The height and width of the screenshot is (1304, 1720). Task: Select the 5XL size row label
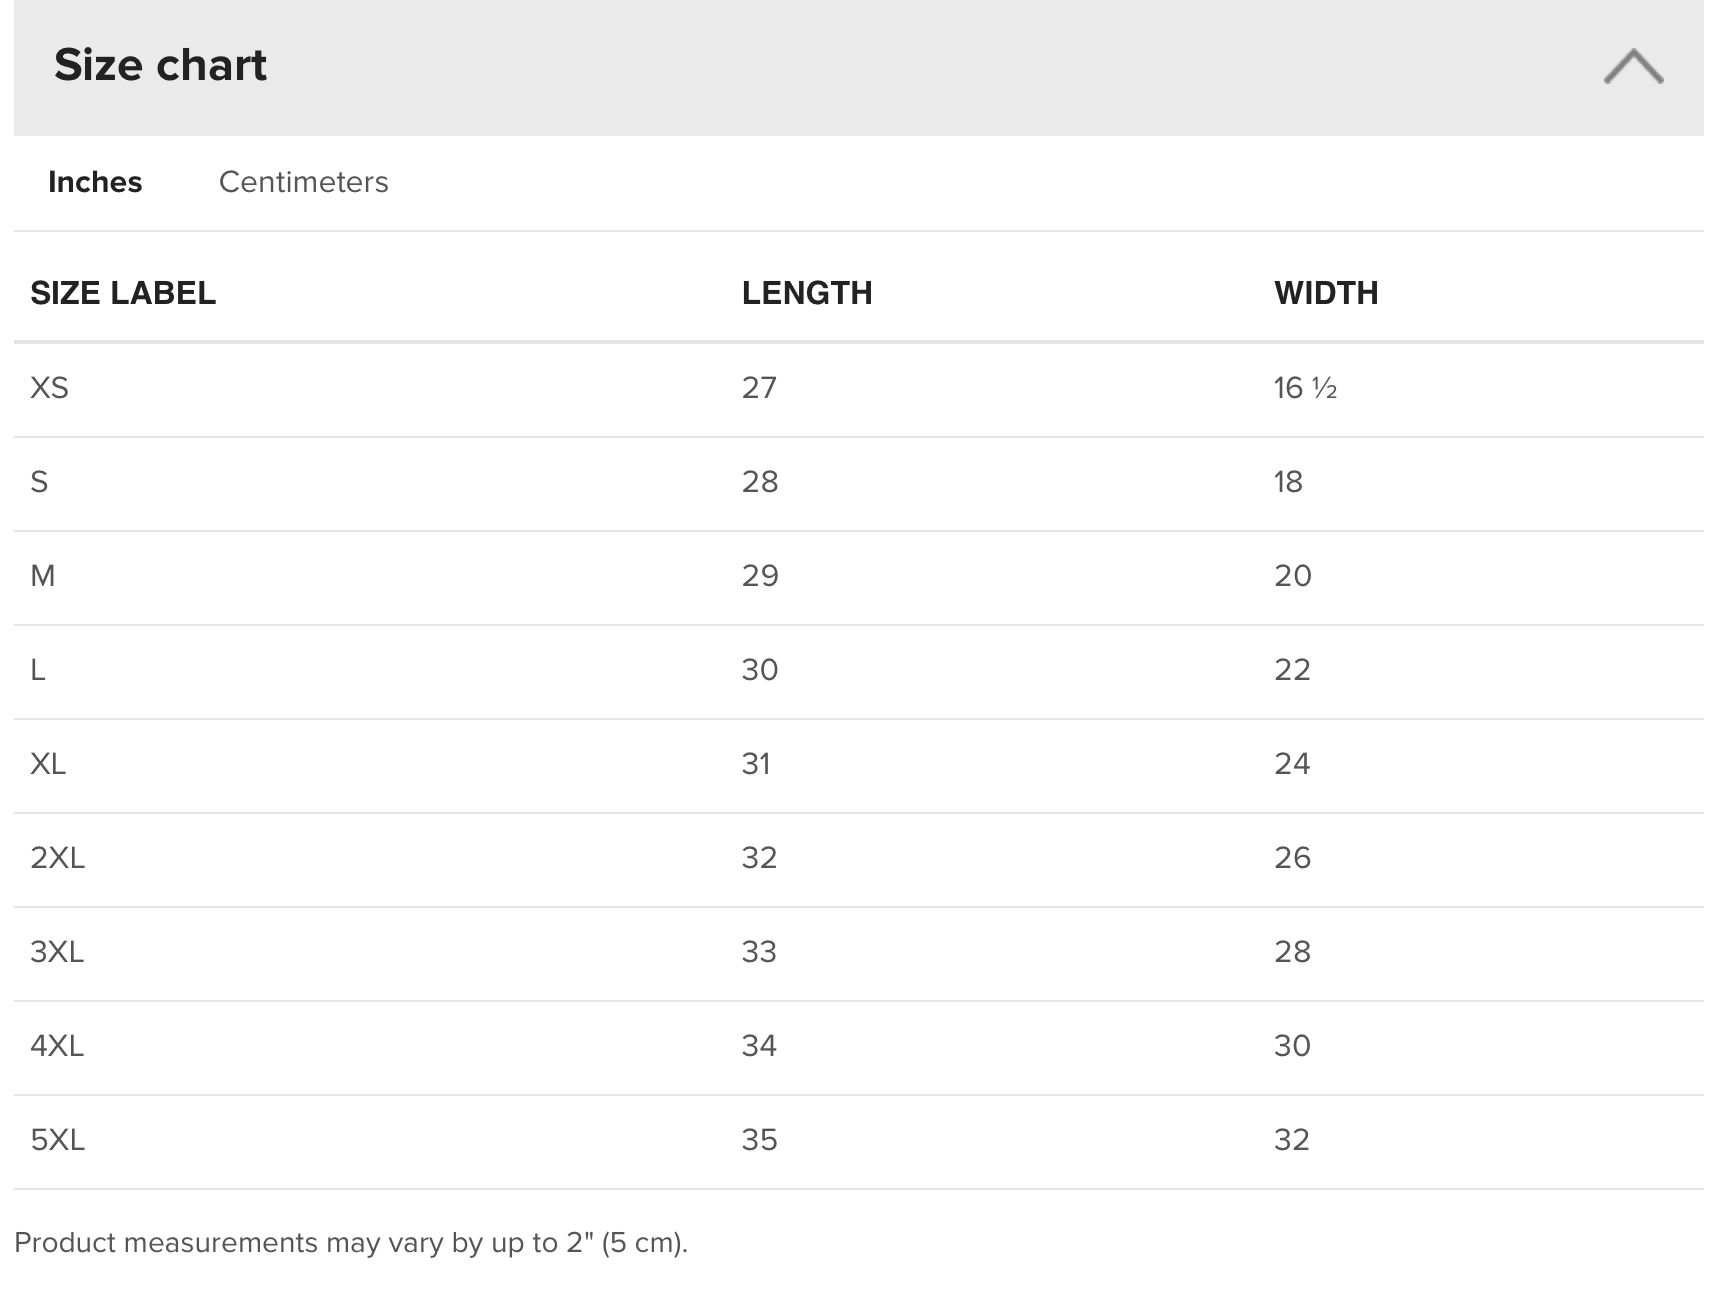[x=57, y=1140]
